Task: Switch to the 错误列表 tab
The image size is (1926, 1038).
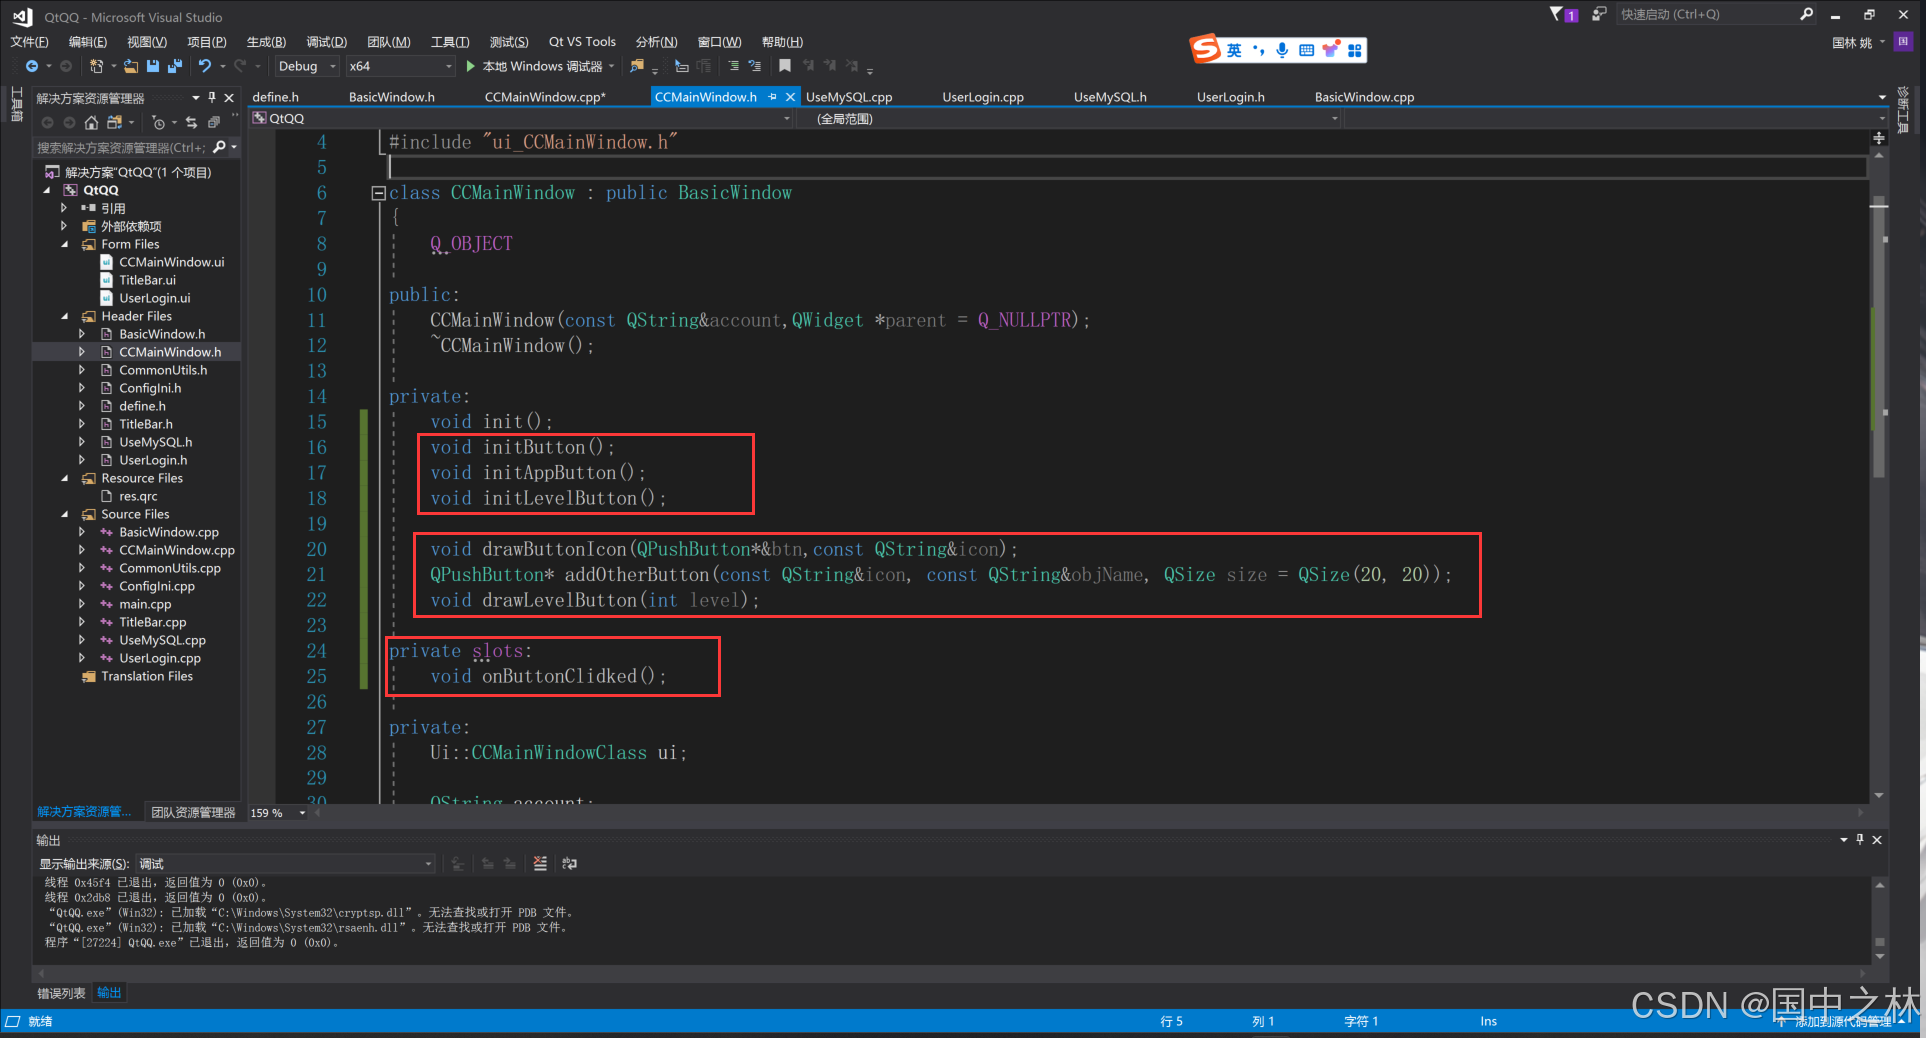Action: pyautogui.click(x=61, y=993)
